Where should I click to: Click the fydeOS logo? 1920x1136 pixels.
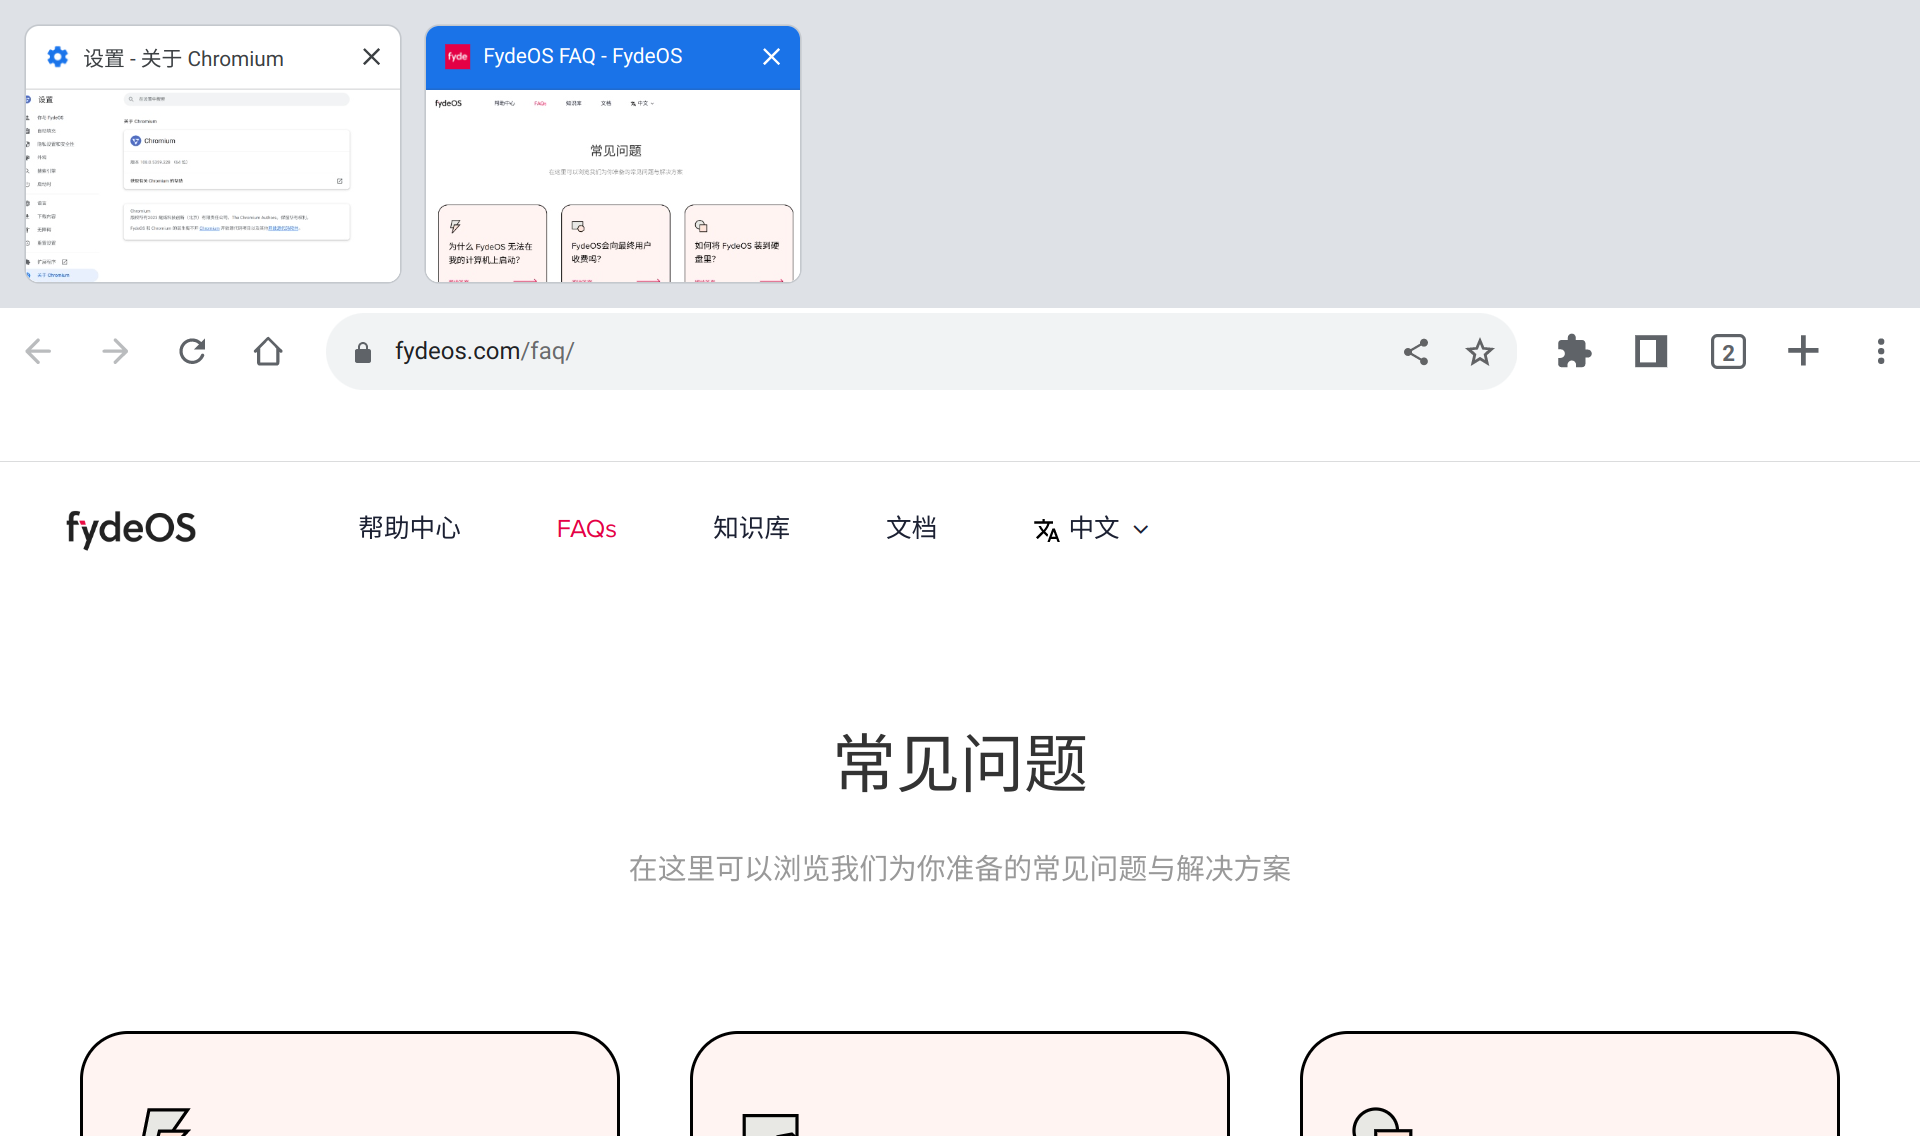131,528
